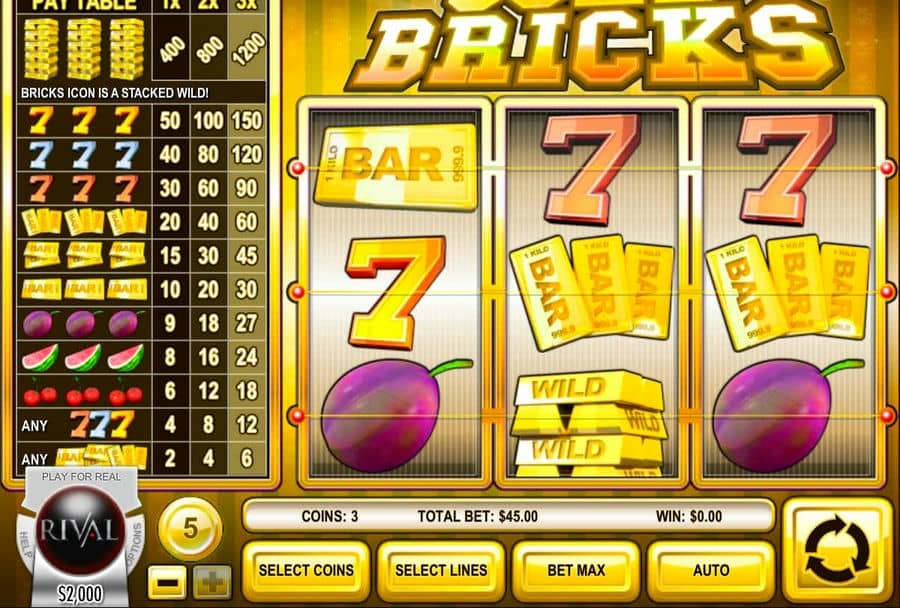Click the triple BAR symbol on middle reel
The width and height of the screenshot is (900, 608).
click(591, 291)
